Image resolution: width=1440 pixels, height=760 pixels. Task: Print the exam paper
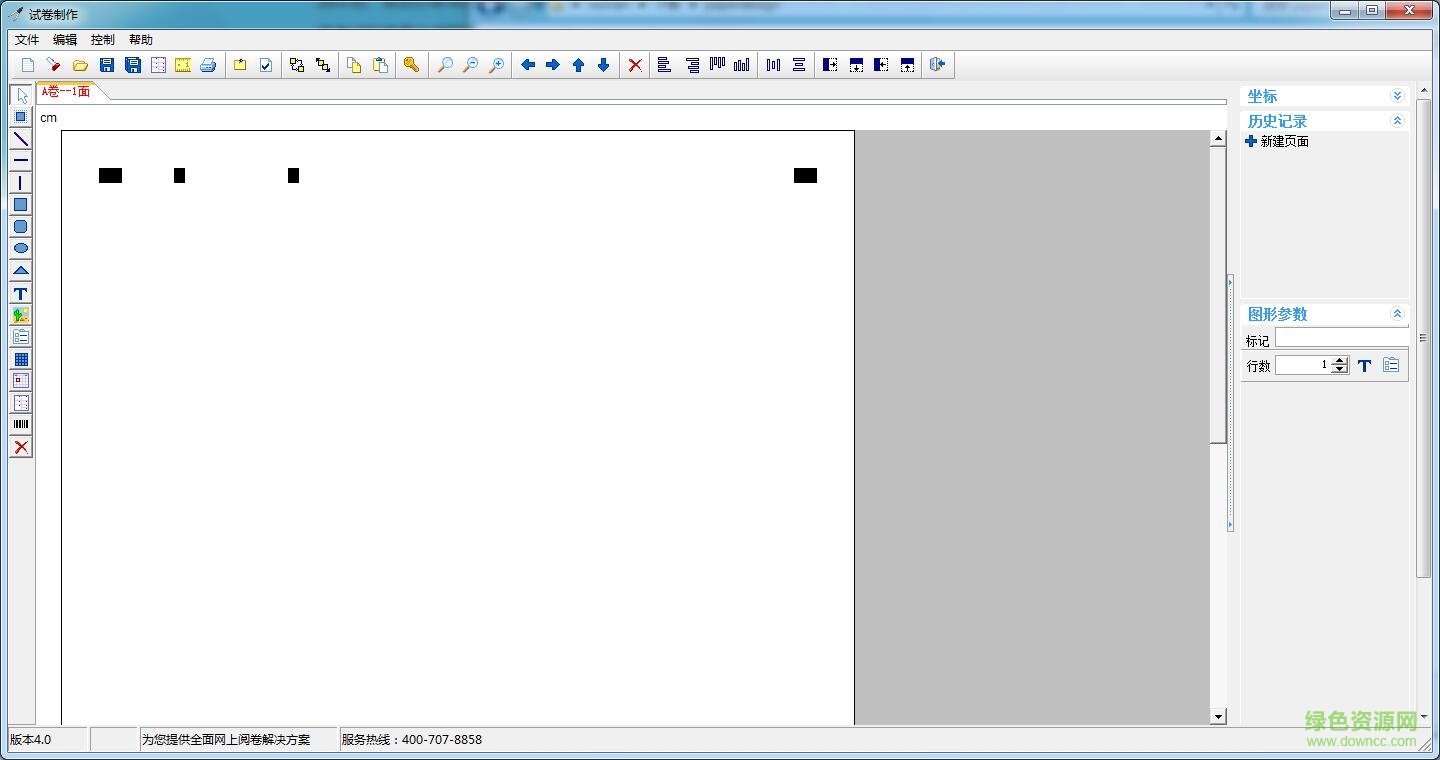[208, 65]
